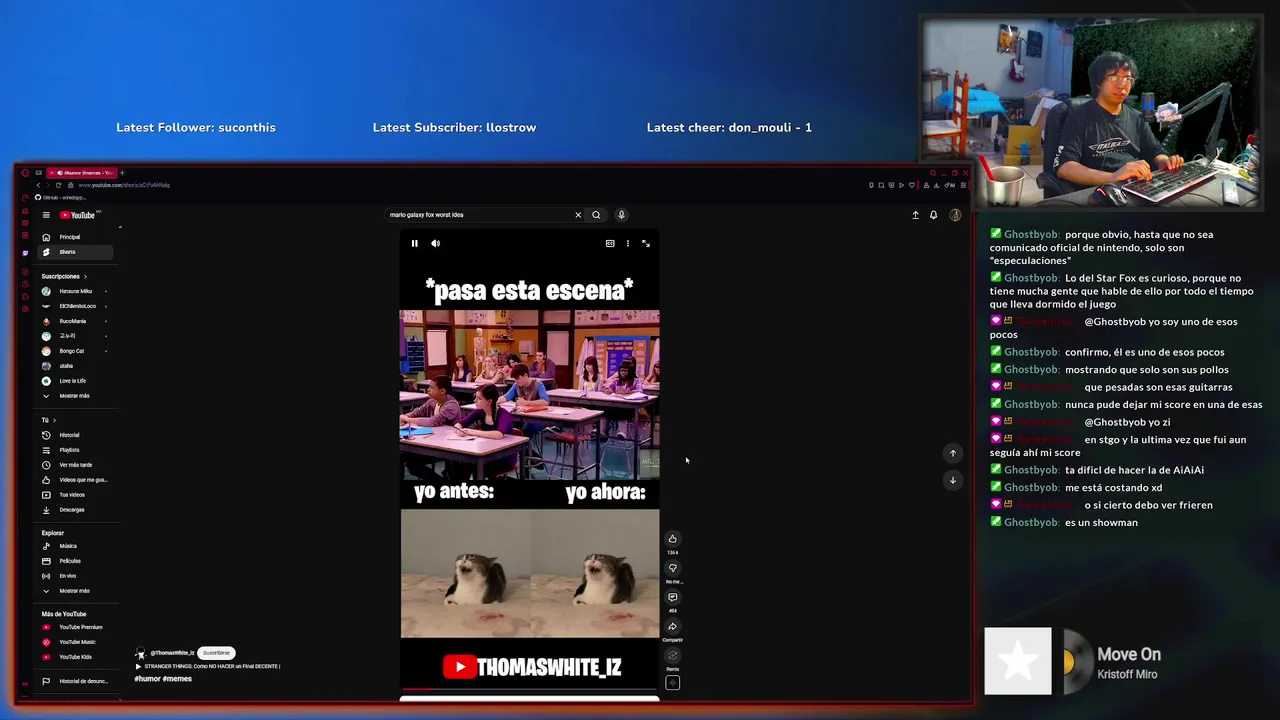The image size is (1280, 720).
Task: Go to the next Short
Action: pos(952,480)
